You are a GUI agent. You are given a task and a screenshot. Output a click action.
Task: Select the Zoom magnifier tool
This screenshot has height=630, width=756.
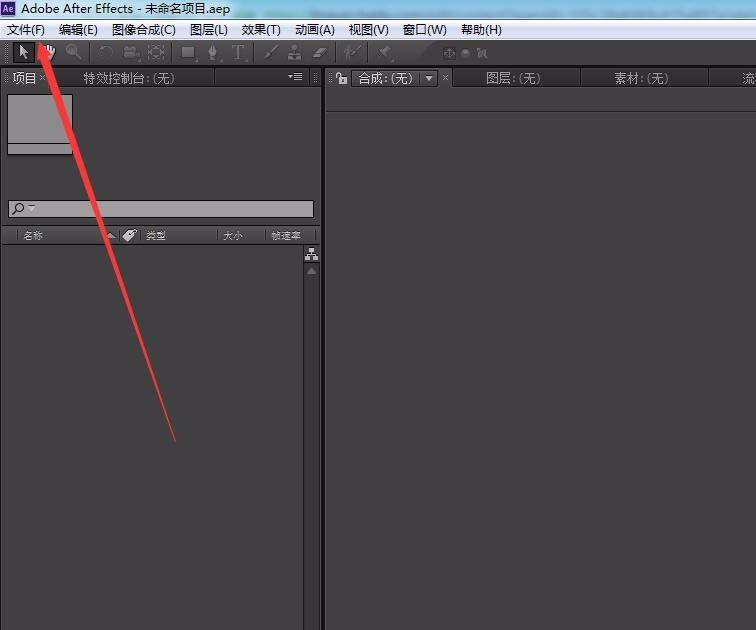tap(74, 52)
